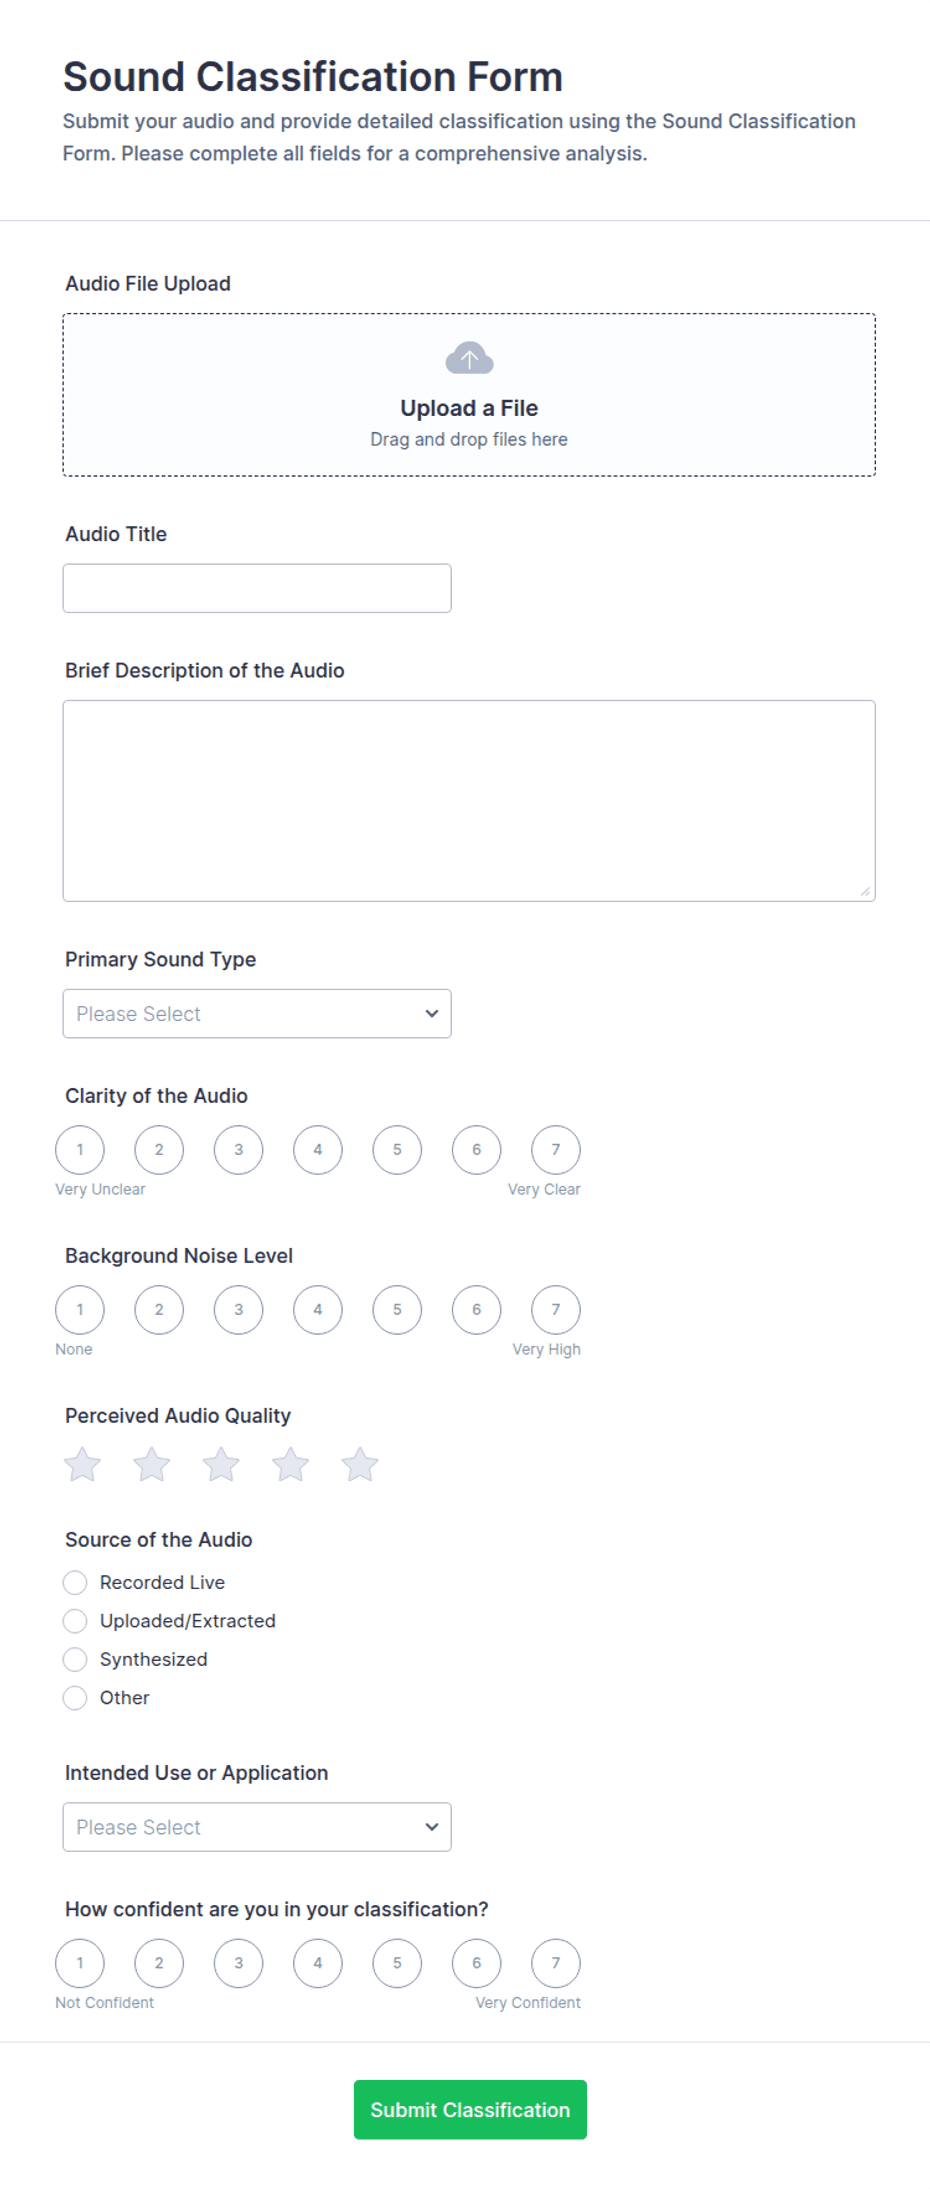The height and width of the screenshot is (2189, 930).
Task: Focus the Audio Title text field
Action: coord(257,588)
